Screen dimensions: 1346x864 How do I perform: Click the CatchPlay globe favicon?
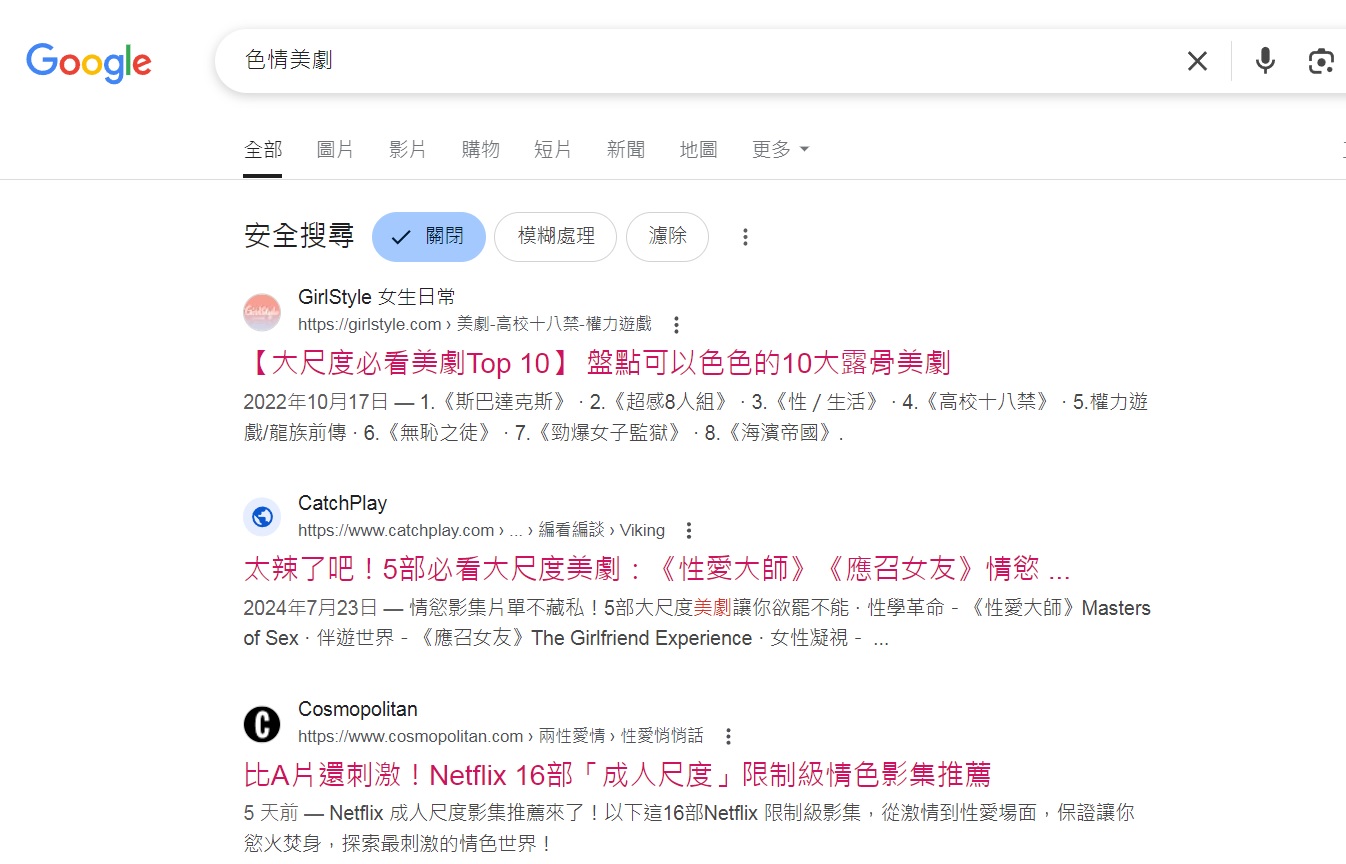pos(262,517)
